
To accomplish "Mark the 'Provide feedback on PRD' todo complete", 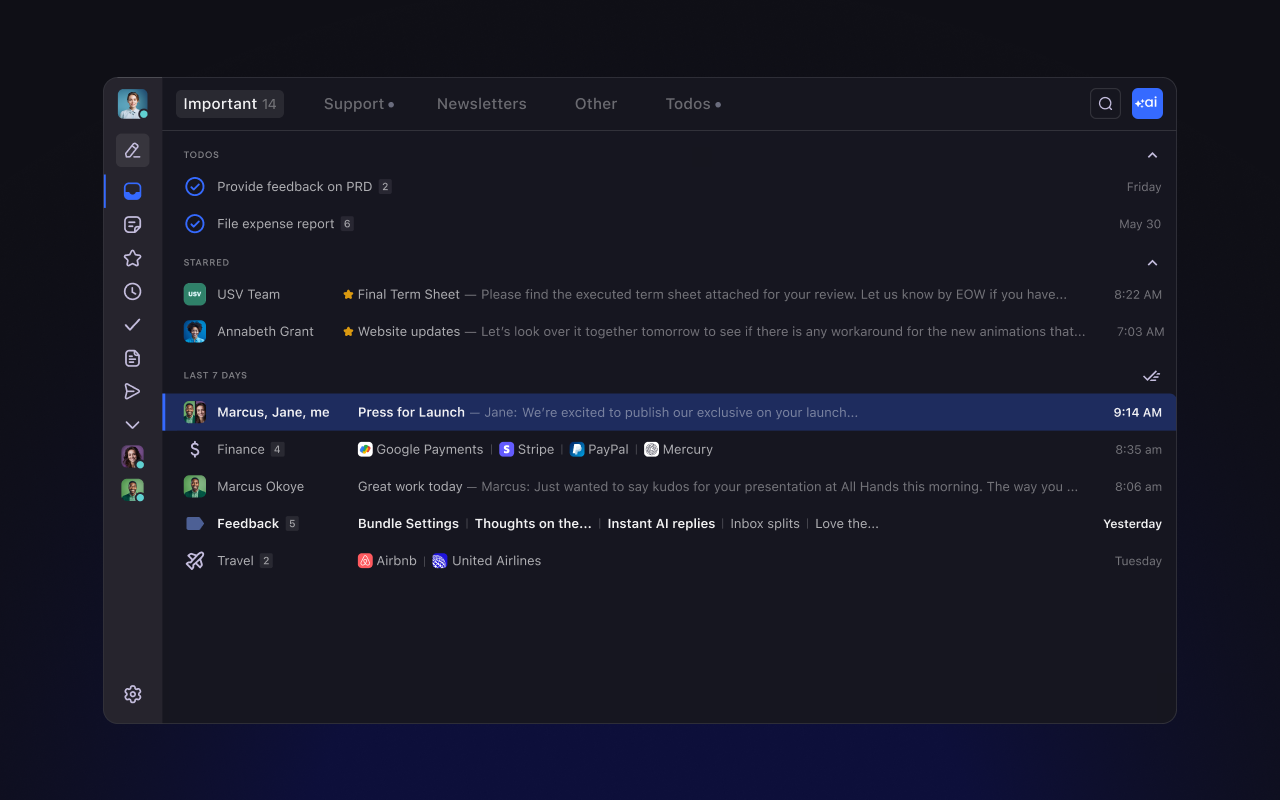I will pyautogui.click(x=194, y=186).
